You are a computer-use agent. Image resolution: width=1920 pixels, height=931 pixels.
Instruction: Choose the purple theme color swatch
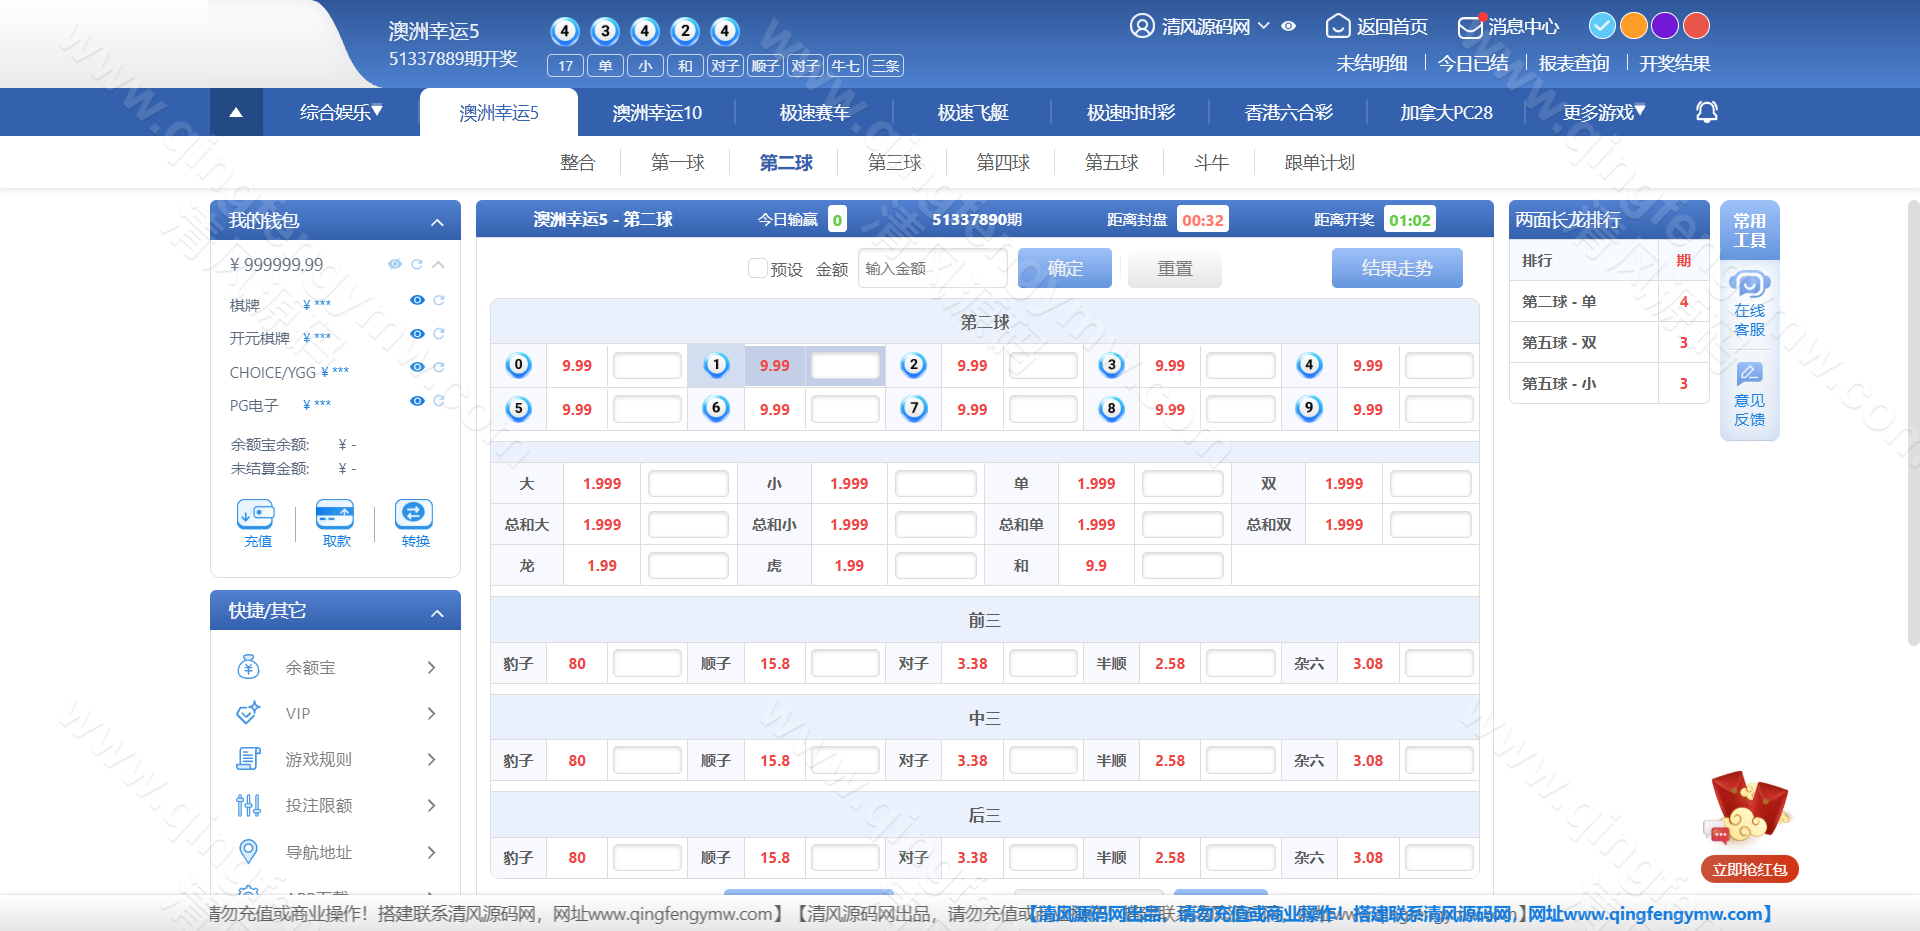1664,26
